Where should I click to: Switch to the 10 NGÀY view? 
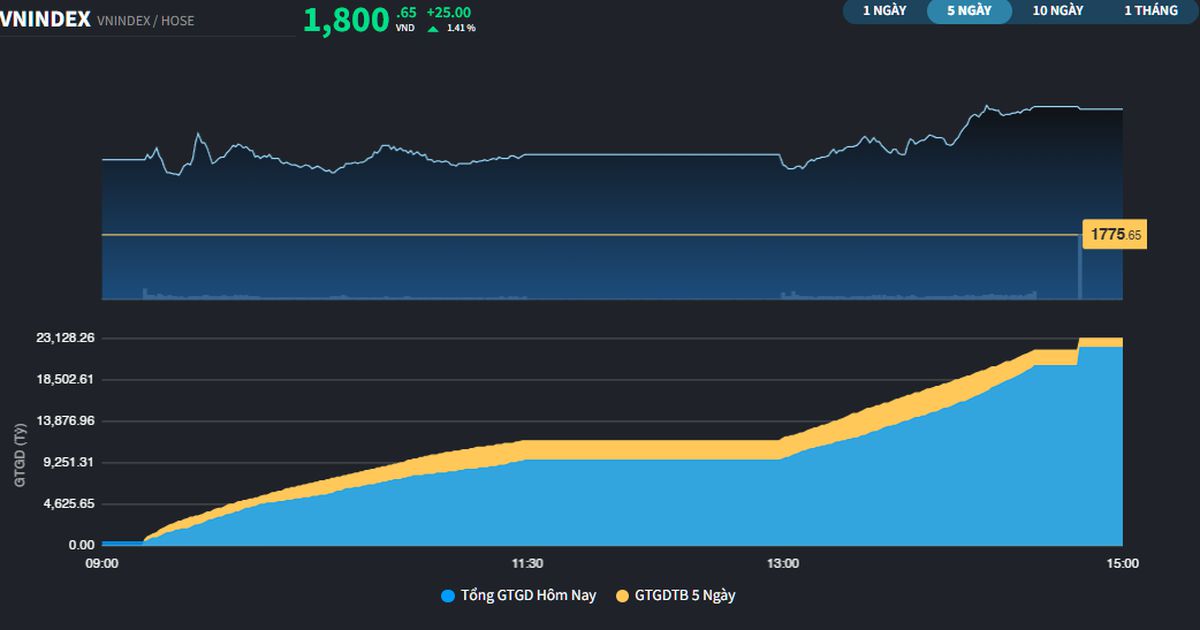(x=1056, y=12)
